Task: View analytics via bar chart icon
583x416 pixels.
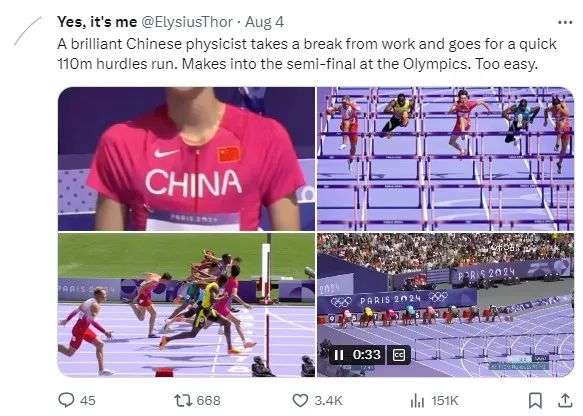Action: [x=417, y=400]
